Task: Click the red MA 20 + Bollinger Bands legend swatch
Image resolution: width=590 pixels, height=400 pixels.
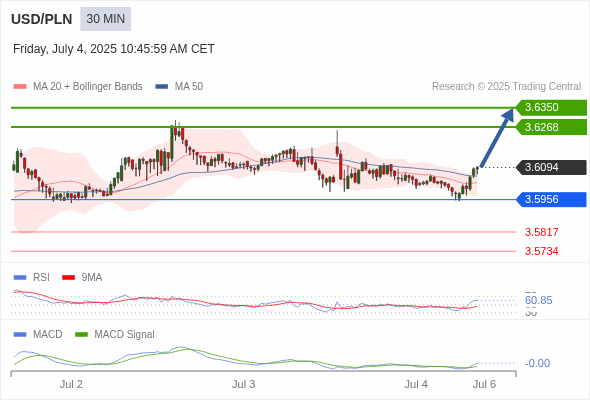Action: coord(20,87)
